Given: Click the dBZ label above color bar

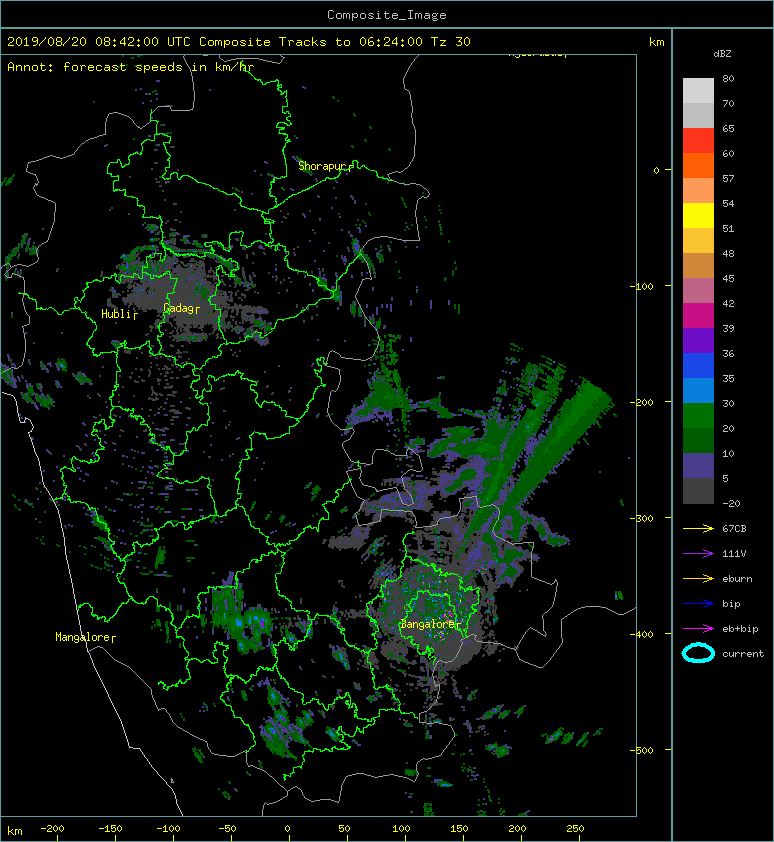Looking at the screenshot, I should (722, 54).
